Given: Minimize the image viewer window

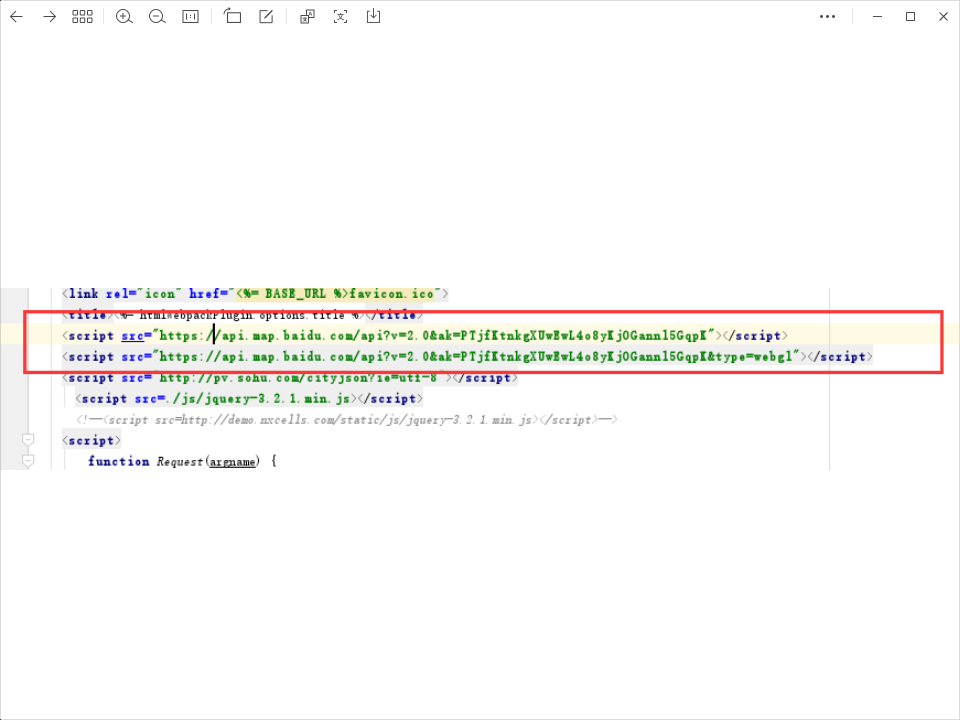Looking at the screenshot, I should pyautogui.click(x=877, y=17).
